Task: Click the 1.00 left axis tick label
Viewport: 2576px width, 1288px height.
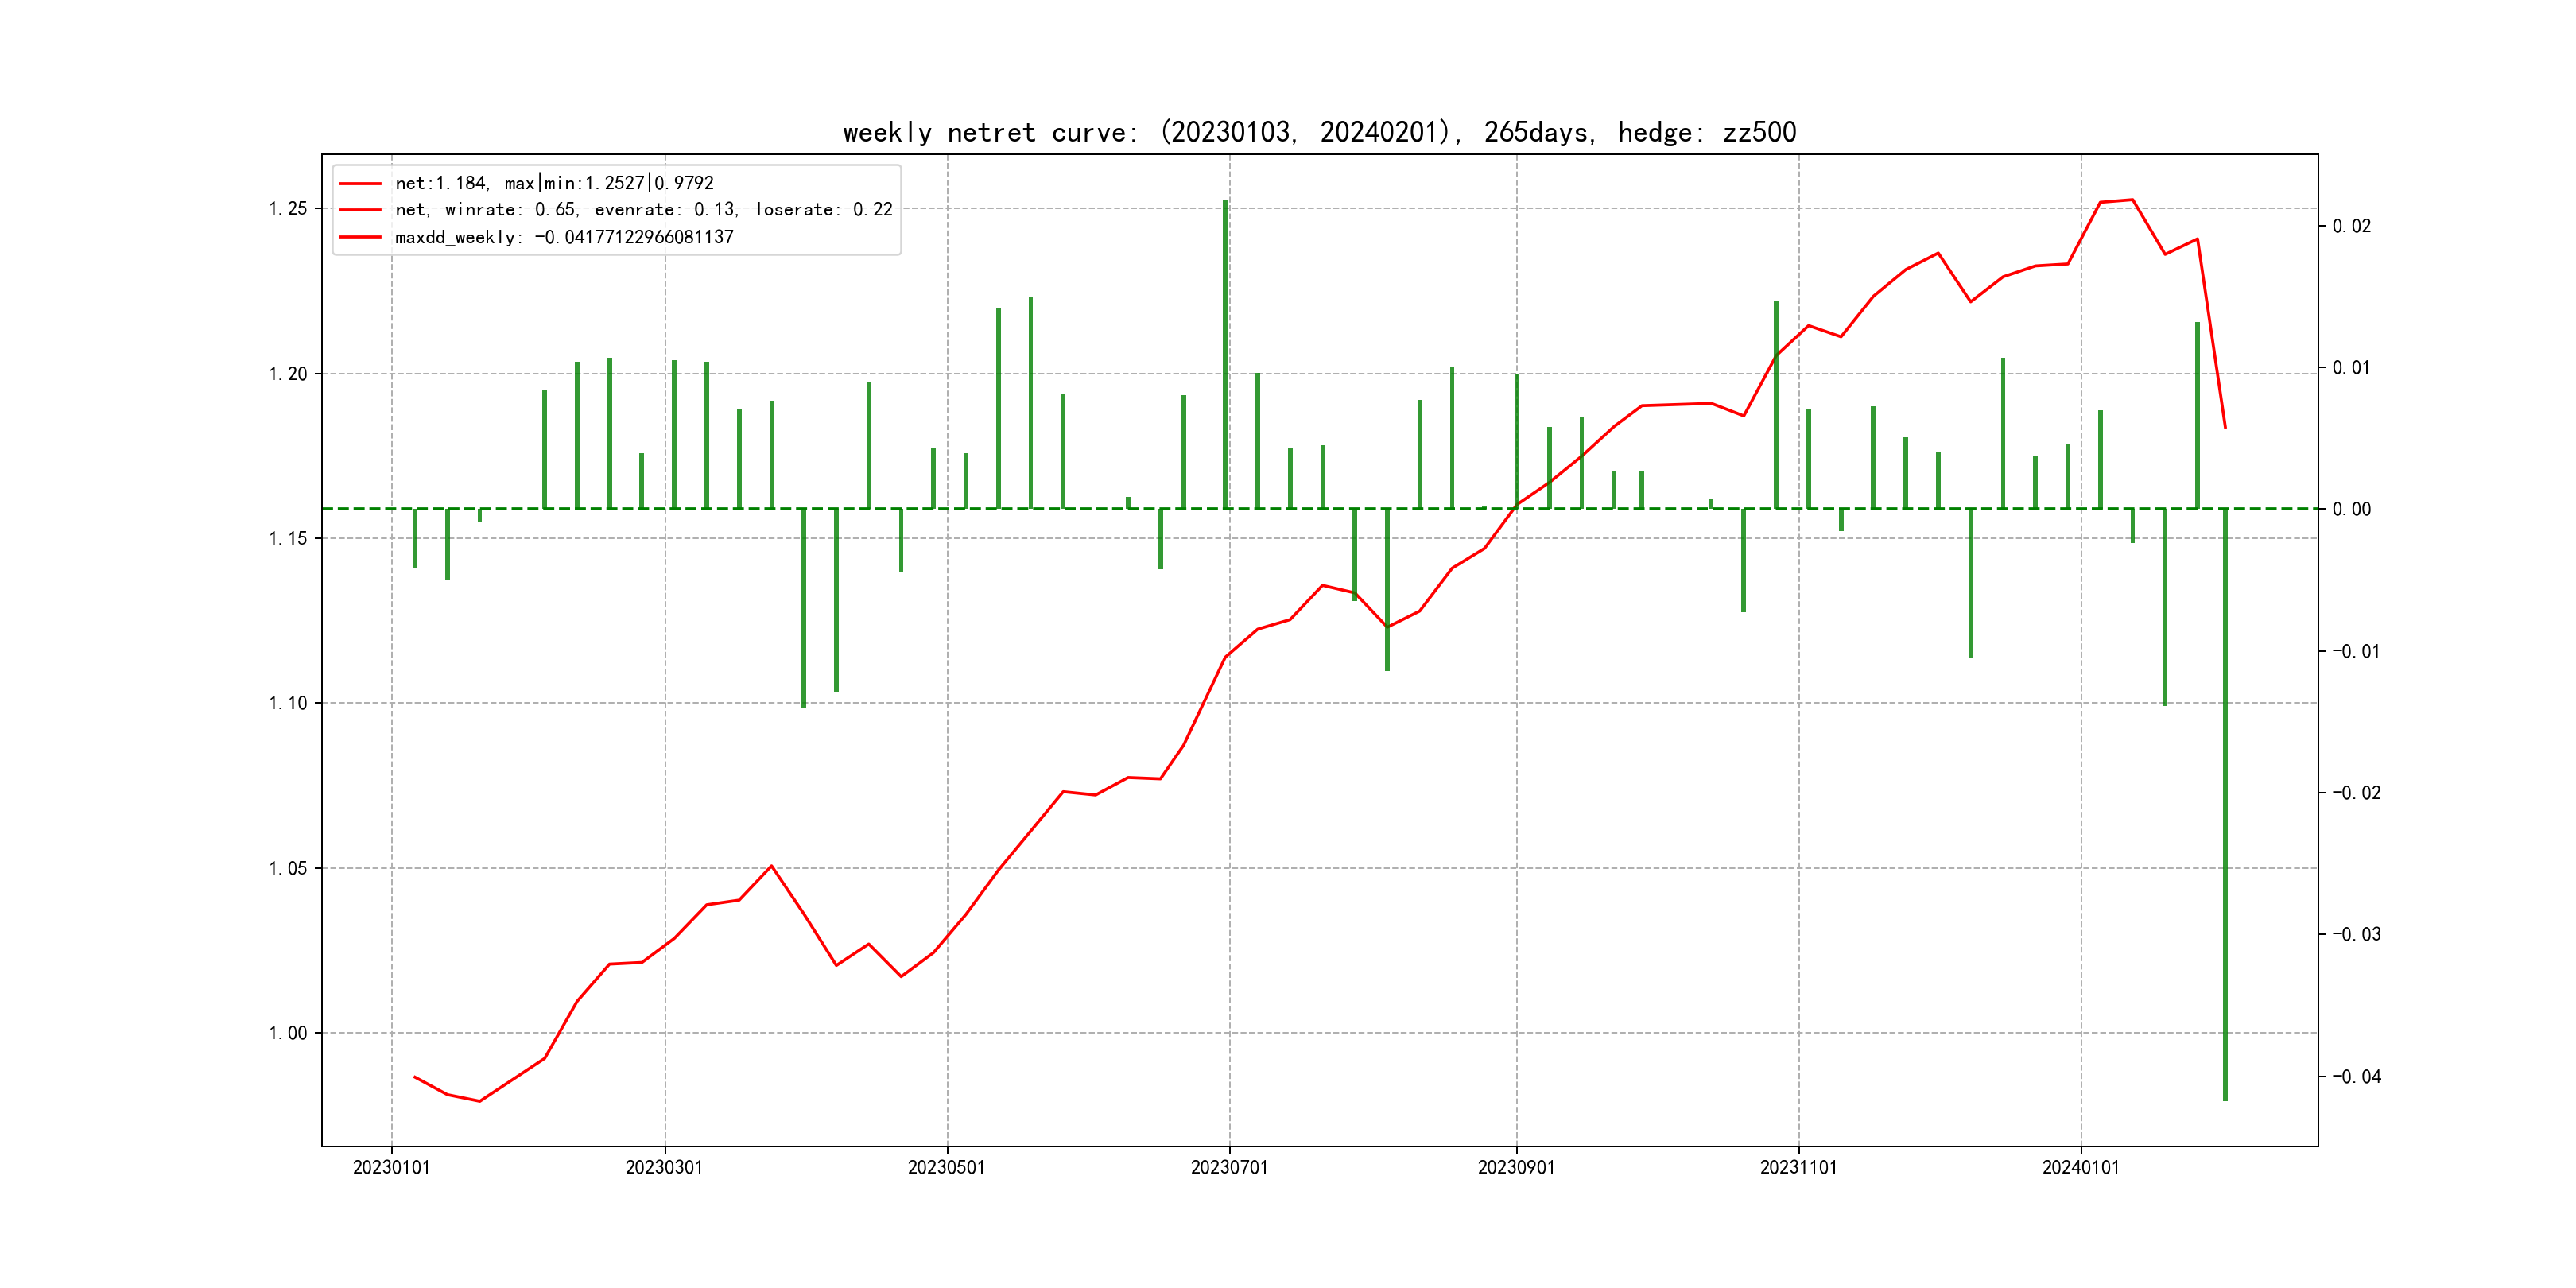Action: (287, 1033)
